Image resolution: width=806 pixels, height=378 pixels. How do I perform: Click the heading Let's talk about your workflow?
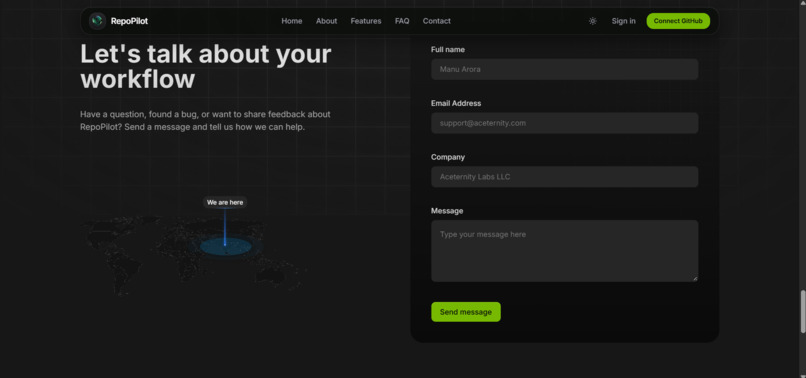click(x=206, y=66)
